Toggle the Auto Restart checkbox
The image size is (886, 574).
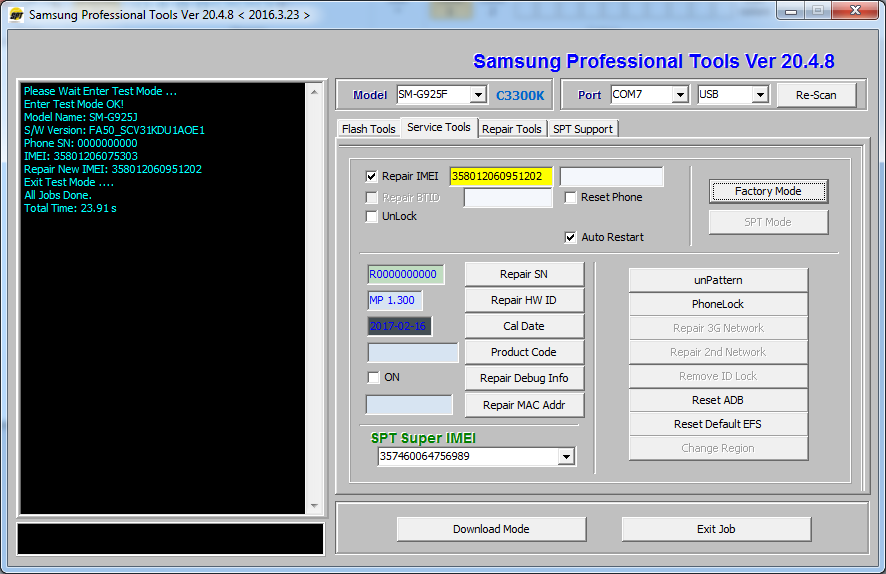pyautogui.click(x=571, y=237)
